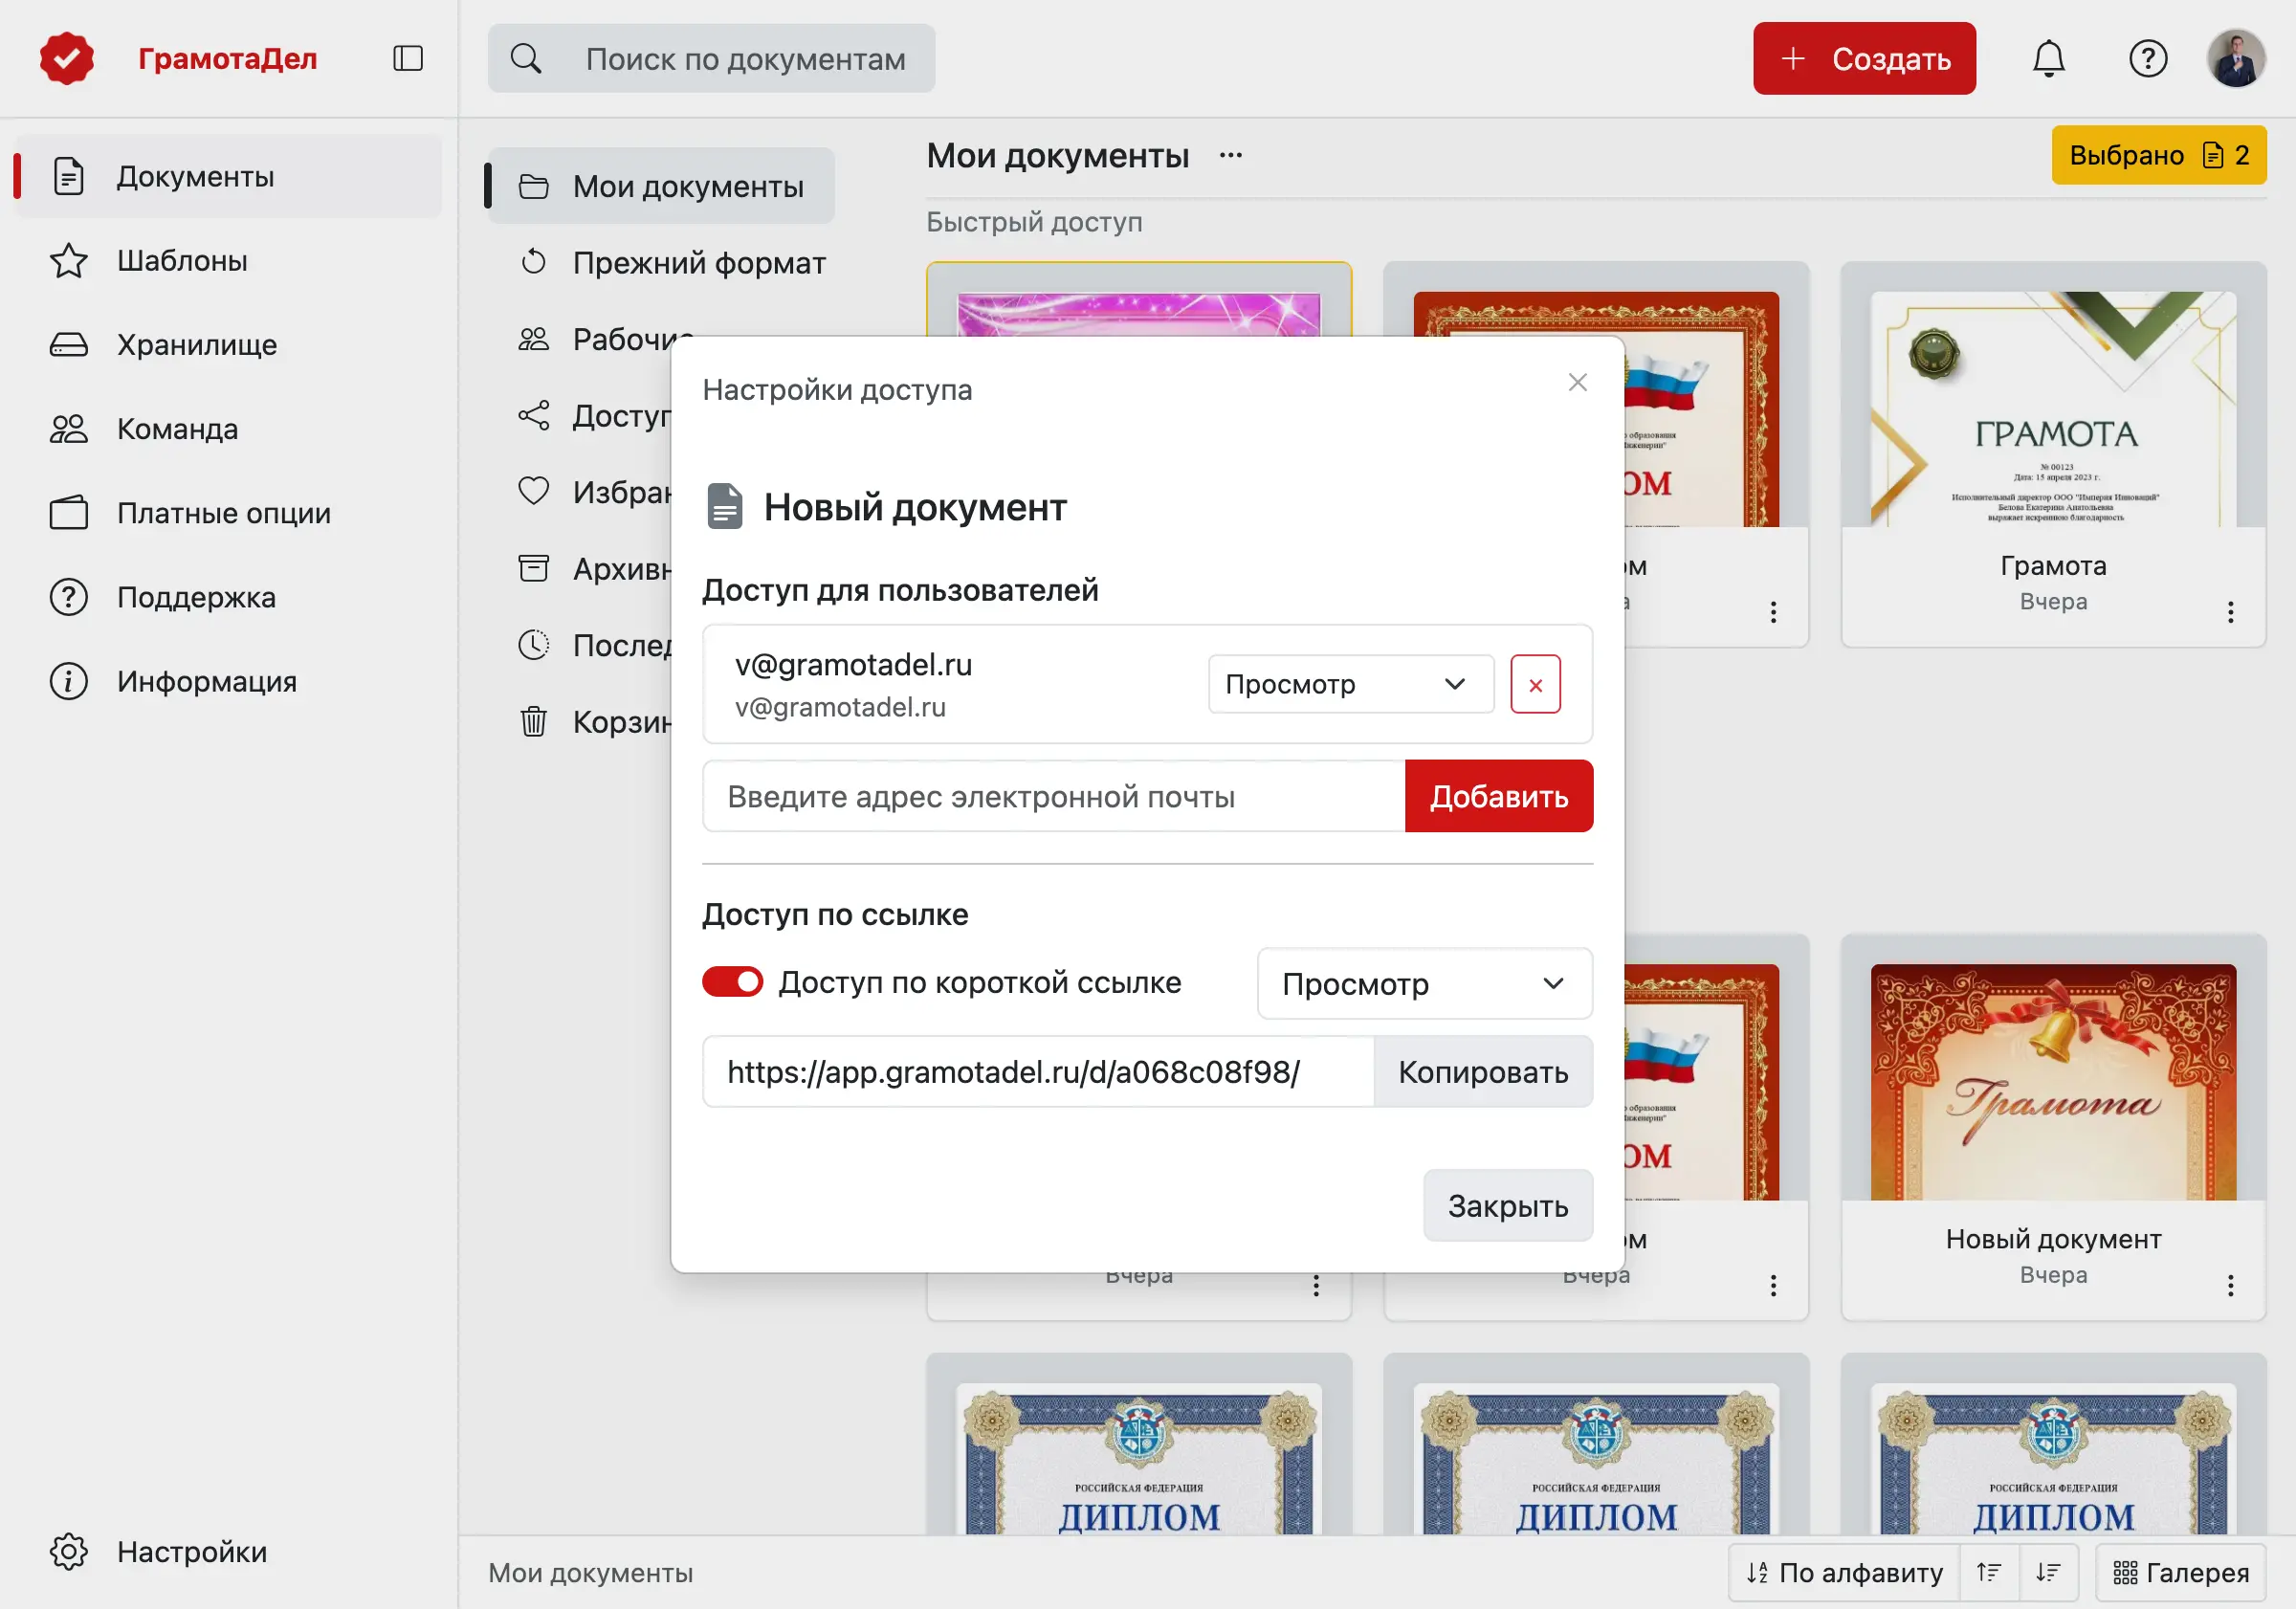2296x1609 pixels.
Task: Click the Мои документы breadcrumb at bottom
Action: pyautogui.click(x=590, y=1572)
